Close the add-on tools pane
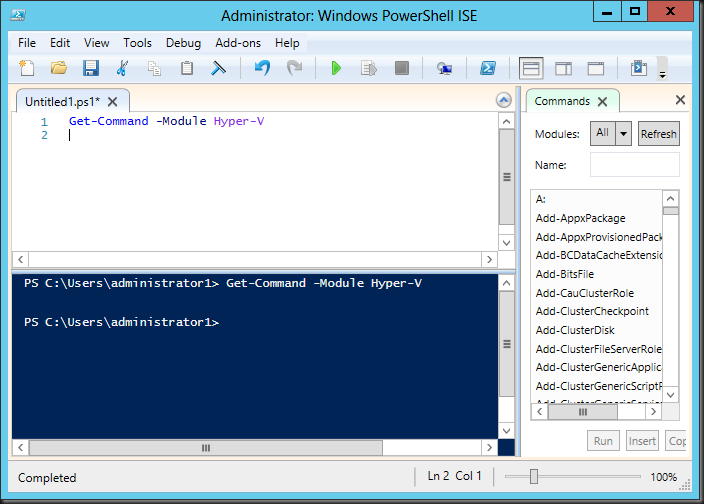The image size is (704, 504). [680, 100]
